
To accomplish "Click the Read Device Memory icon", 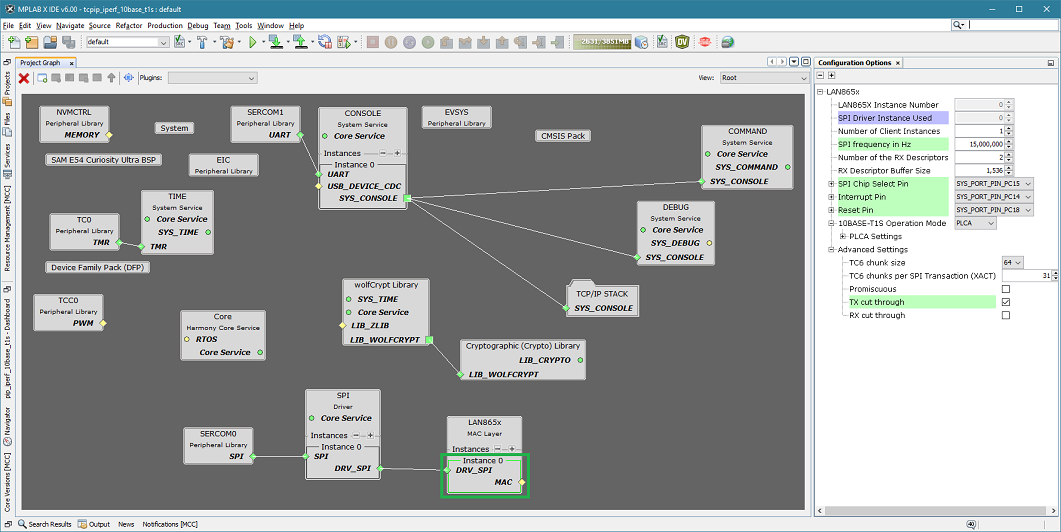I will click(300, 42).
